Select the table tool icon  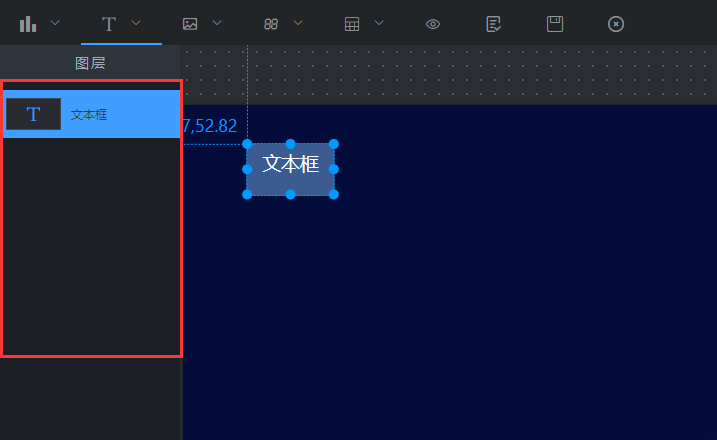(352, 24)
